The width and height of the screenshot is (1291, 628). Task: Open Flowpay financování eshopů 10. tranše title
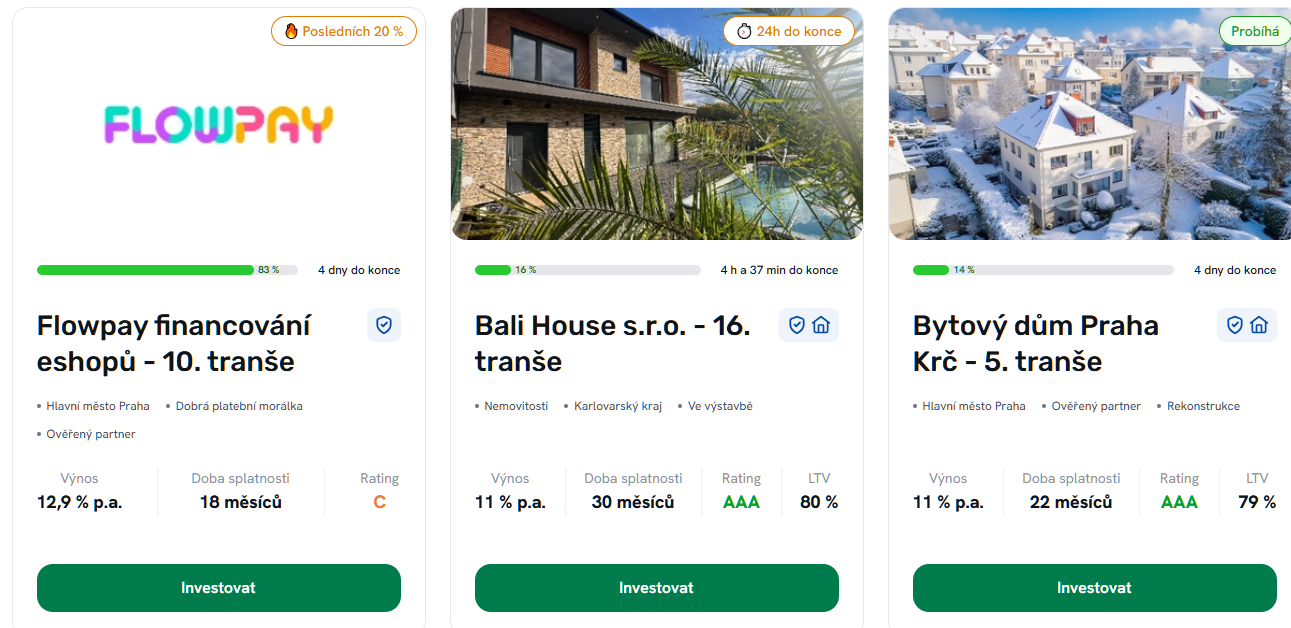[x=174, y=343]
